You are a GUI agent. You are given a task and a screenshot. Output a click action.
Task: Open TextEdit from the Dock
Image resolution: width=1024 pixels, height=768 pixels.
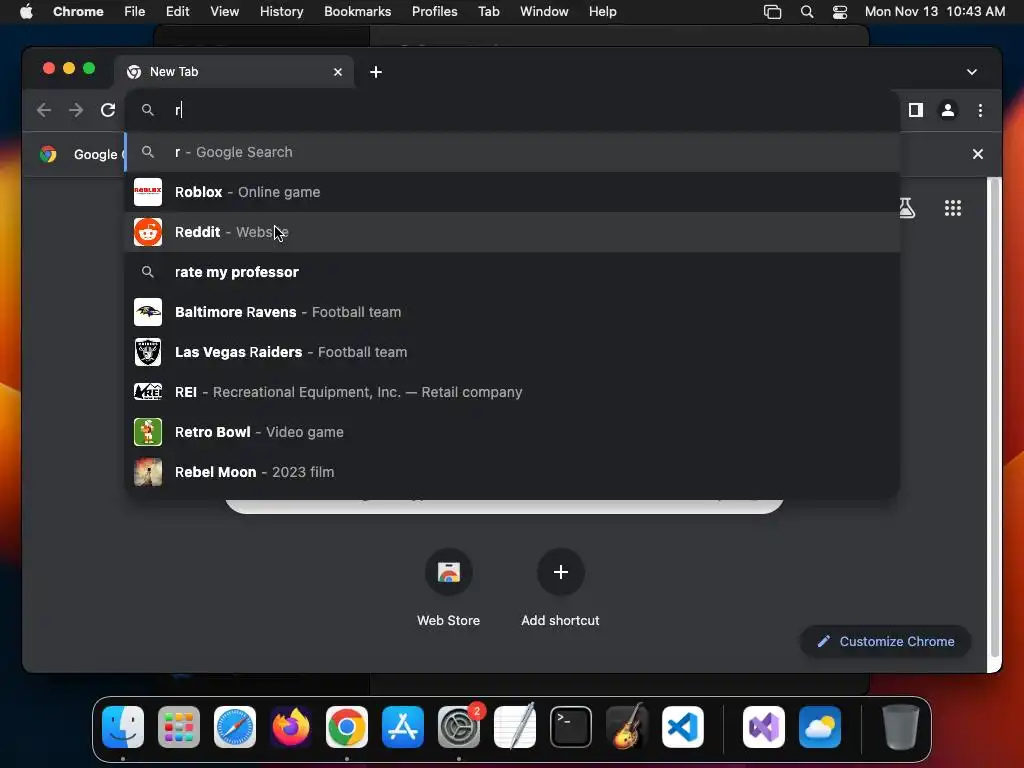515,727
